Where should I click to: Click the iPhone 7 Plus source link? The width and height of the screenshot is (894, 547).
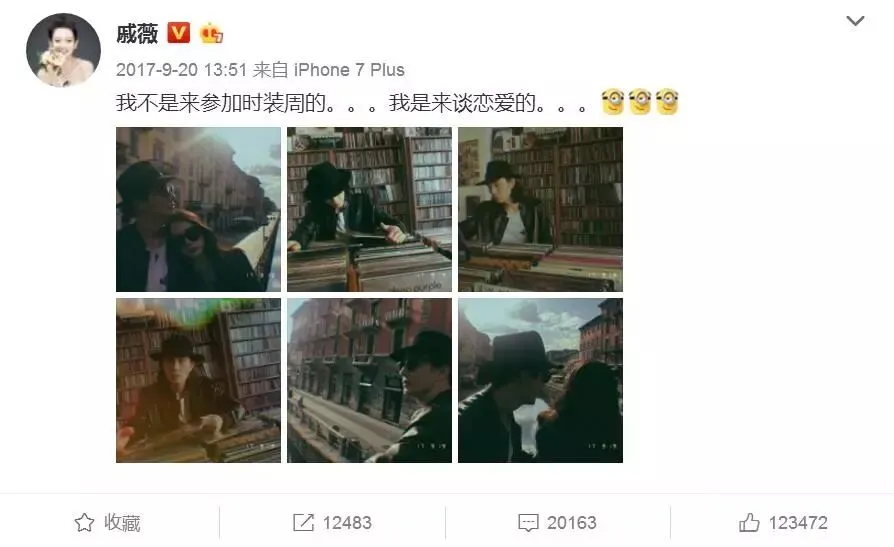tap(349, 70)
